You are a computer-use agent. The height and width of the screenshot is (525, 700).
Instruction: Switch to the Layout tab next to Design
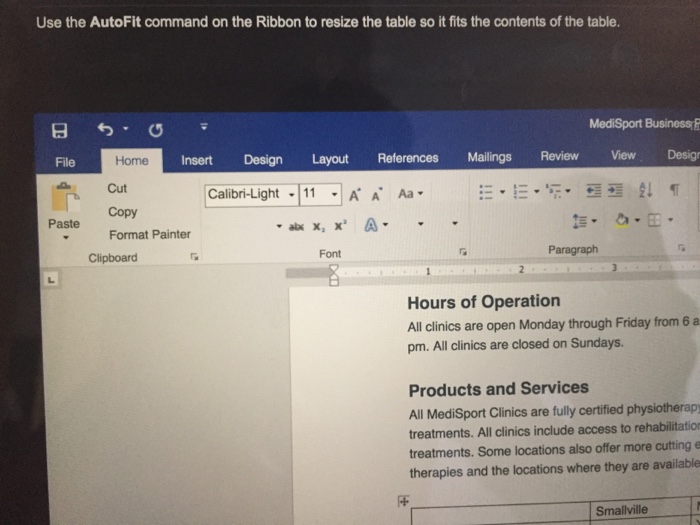tap(330, 159)
